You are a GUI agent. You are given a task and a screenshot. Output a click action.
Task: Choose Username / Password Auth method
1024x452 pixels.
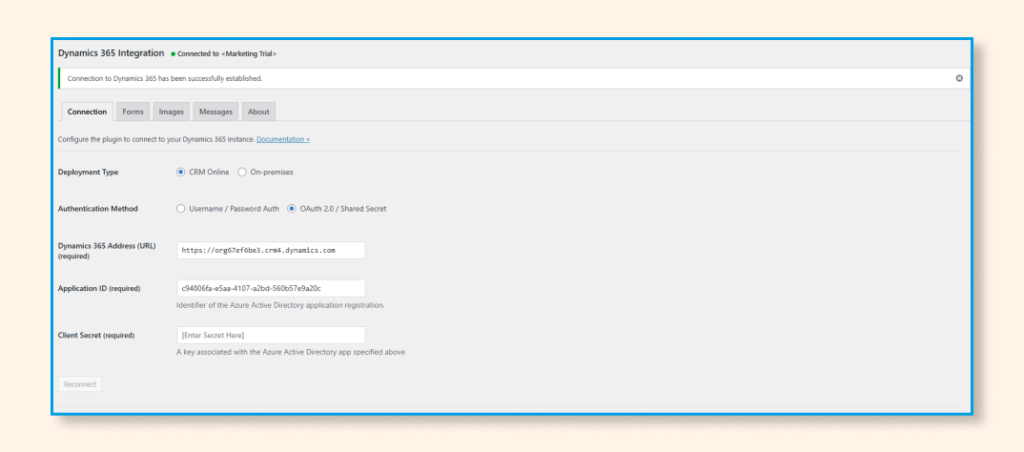coord(181,209)
